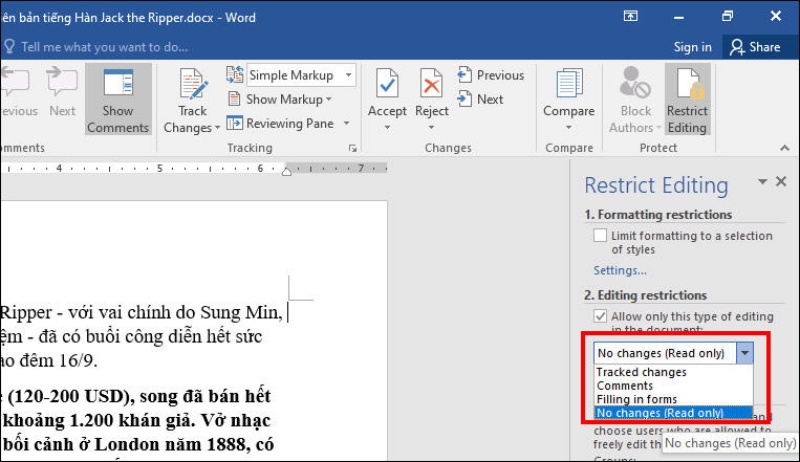The height and width of the screenshot is (462, 800).
Task: Open the Reject dropdown arrow
Action: click(432, 127)
